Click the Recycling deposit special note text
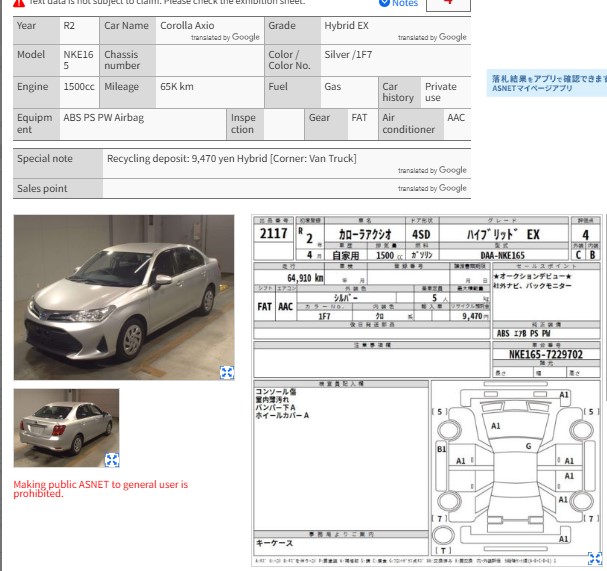The image size is (607, 571). (x=231, y=159)
